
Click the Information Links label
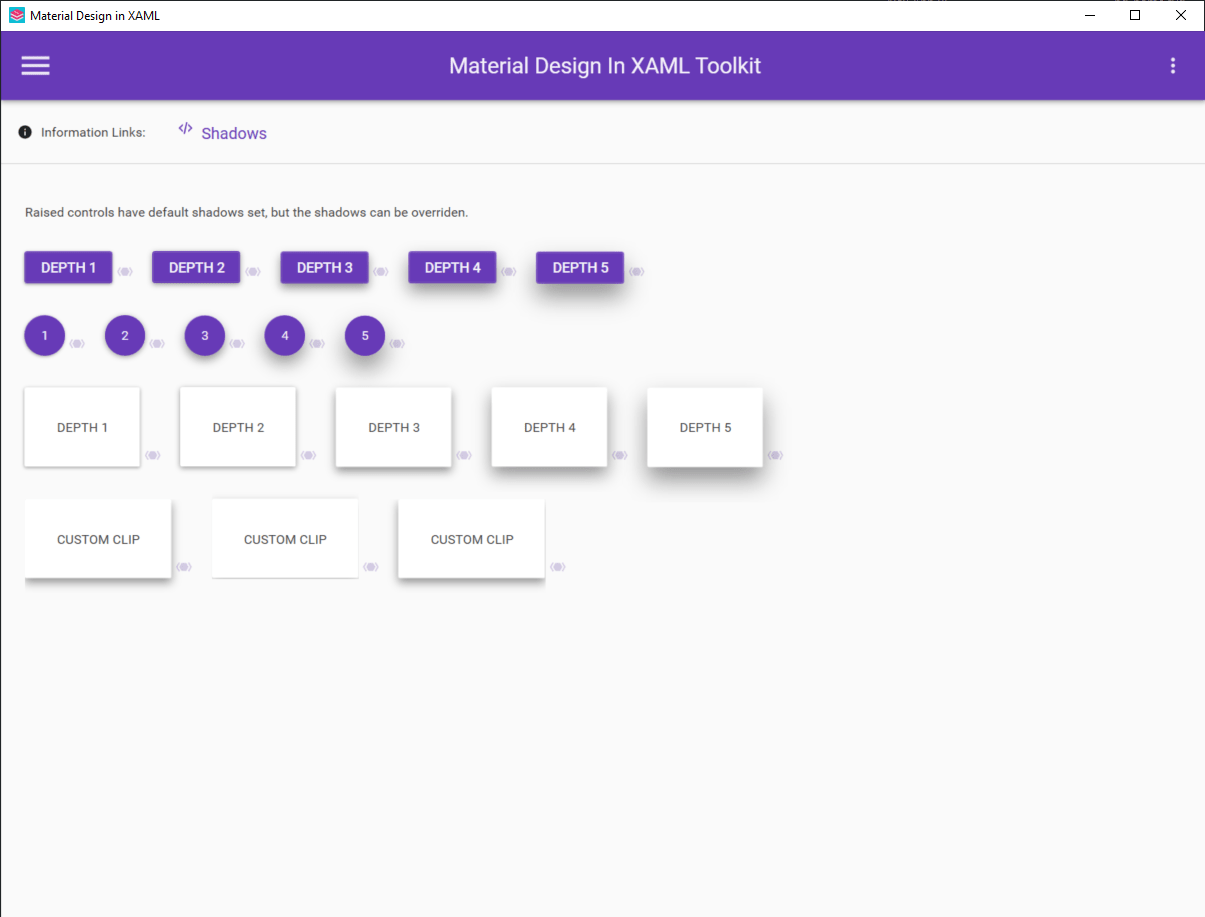(x=93, y=132)
